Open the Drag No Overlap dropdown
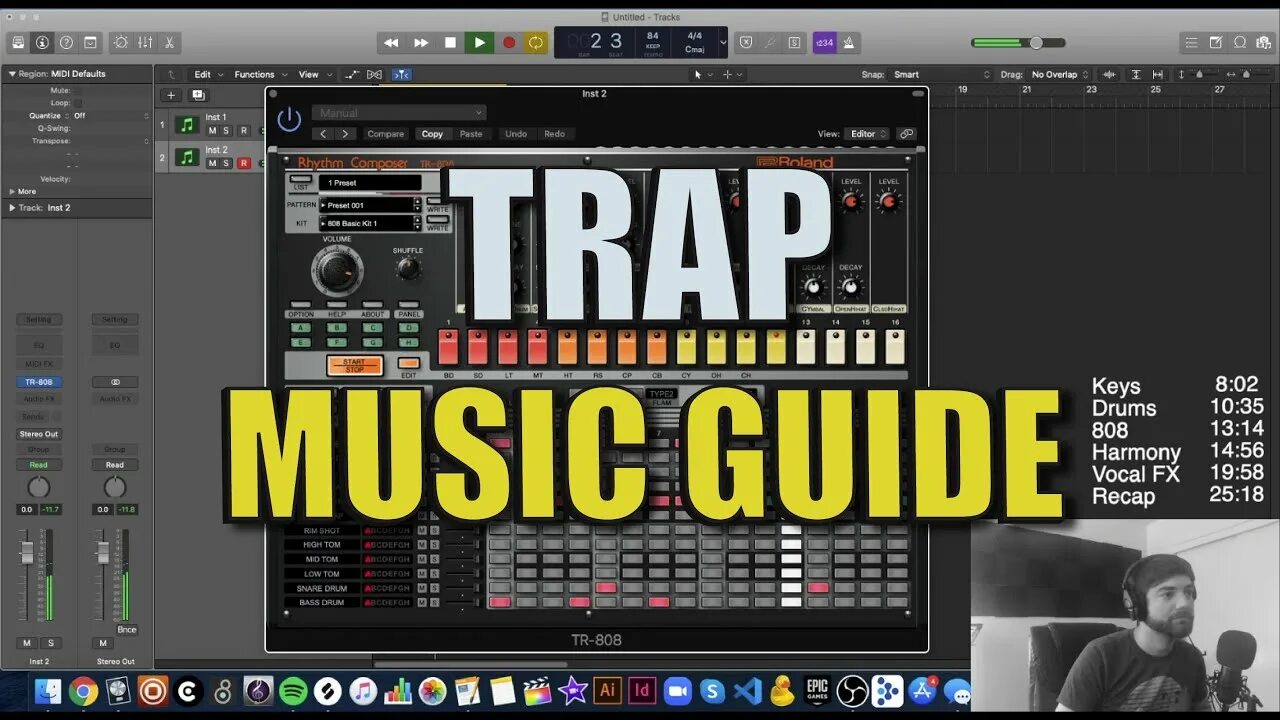 pyautogui.click(x=1060, y=74)
